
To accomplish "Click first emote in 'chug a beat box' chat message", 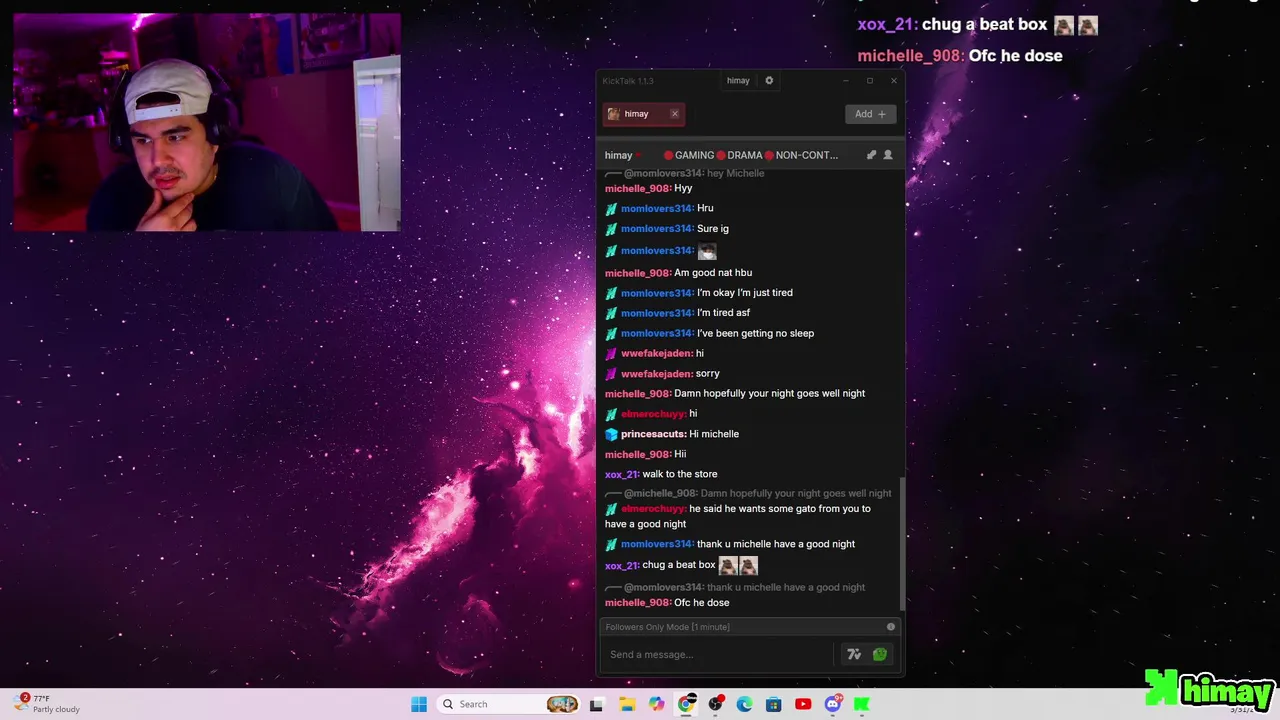I will [x=728, y=565].
